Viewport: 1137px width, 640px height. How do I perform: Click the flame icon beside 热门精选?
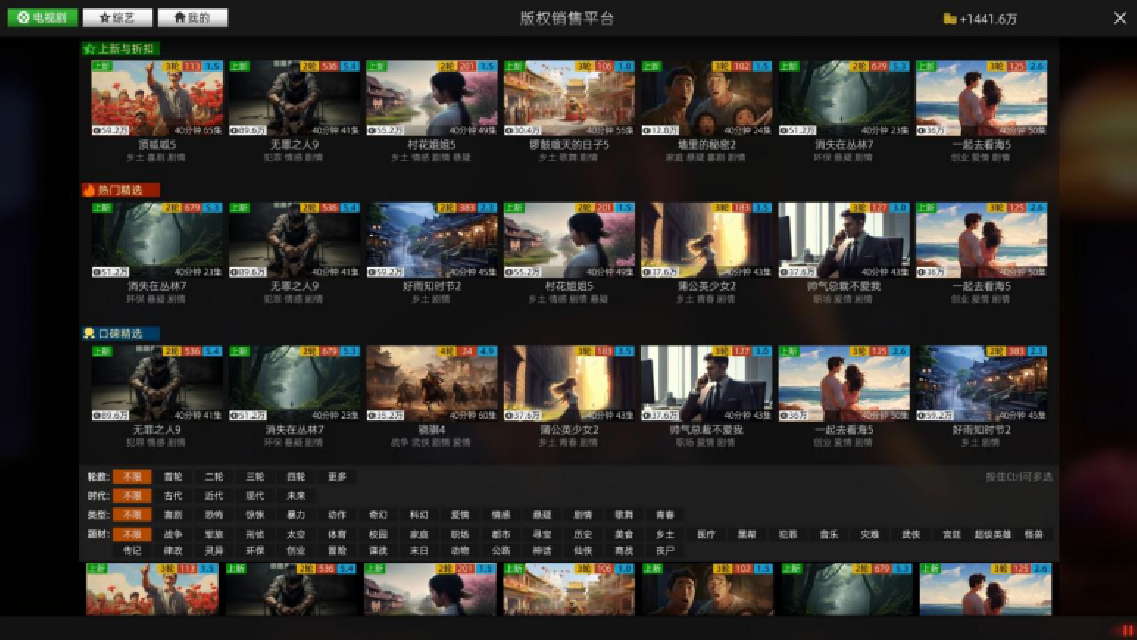[x=89, y=189]
